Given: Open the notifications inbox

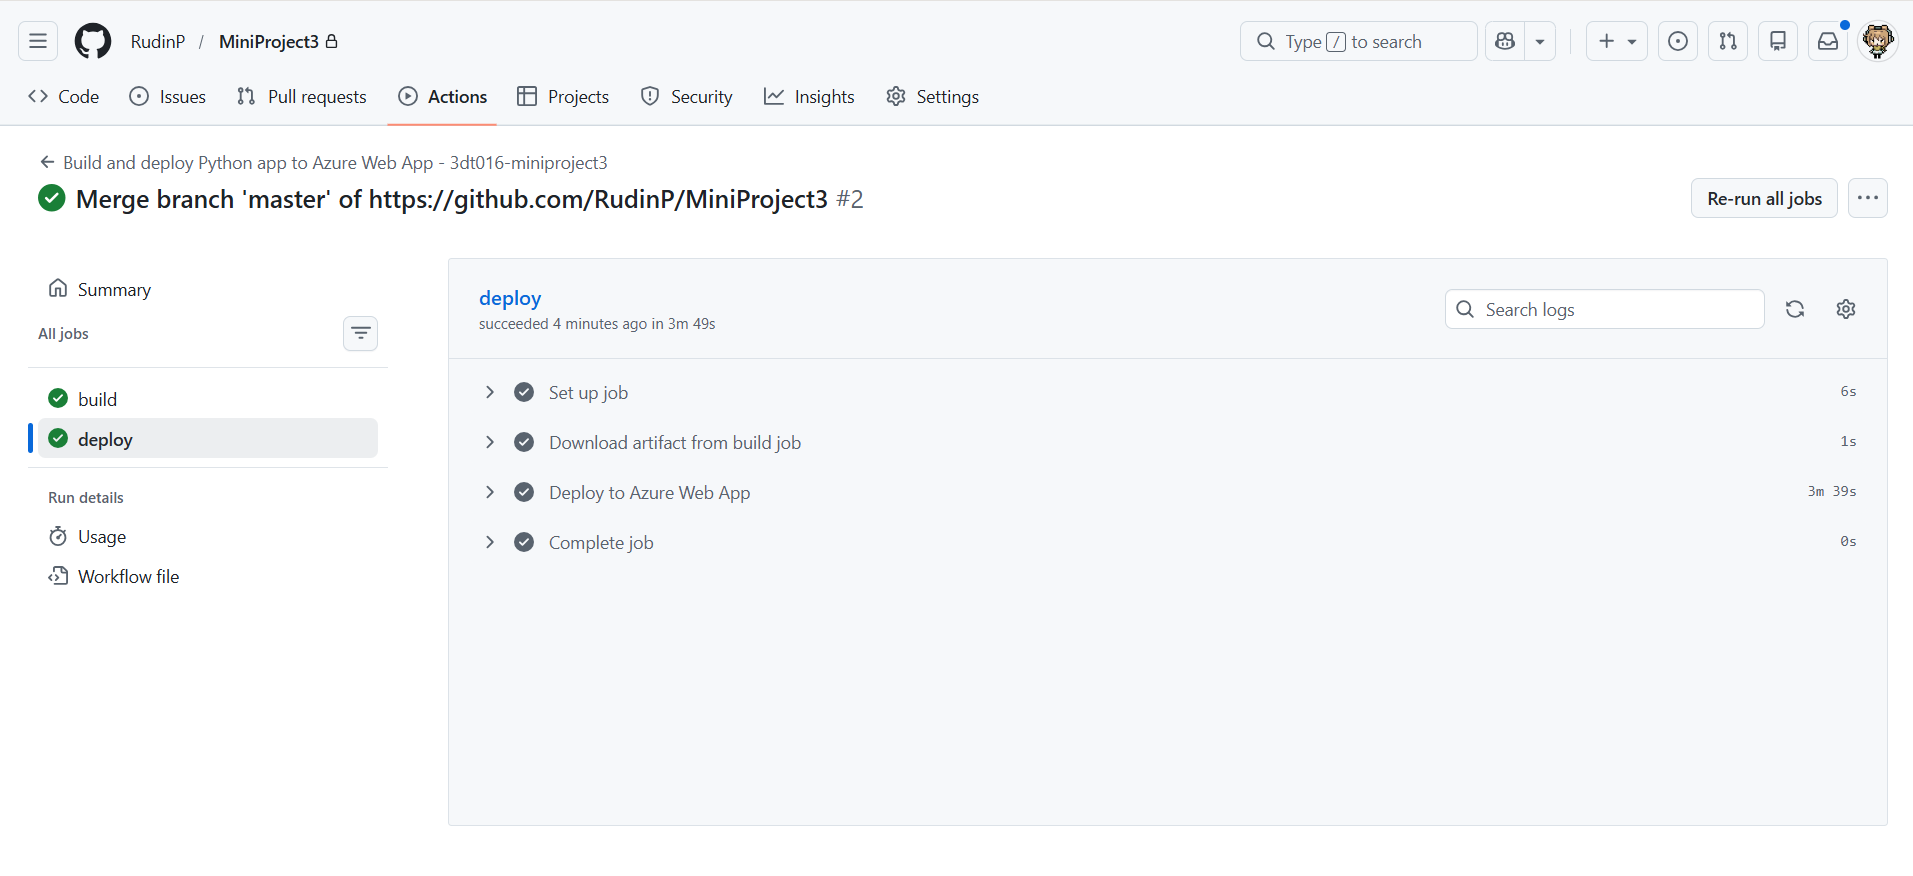Looking at the screenshot, I should [1828, 41].
